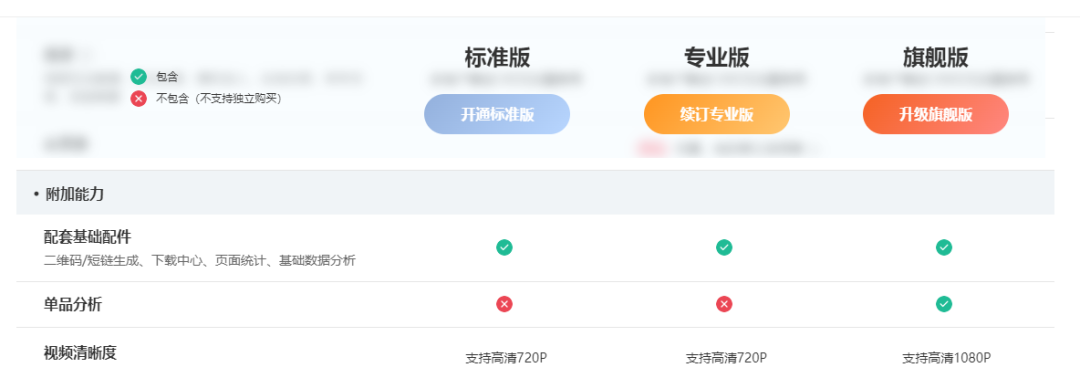
Task: Select the 专业版 column heading
Action: (x=716, y=58)
